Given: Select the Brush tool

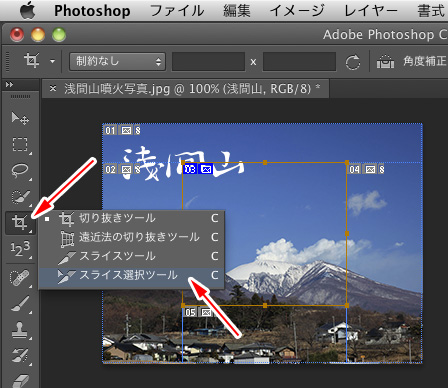Looking at the screenshot, I should coord(20,304).
